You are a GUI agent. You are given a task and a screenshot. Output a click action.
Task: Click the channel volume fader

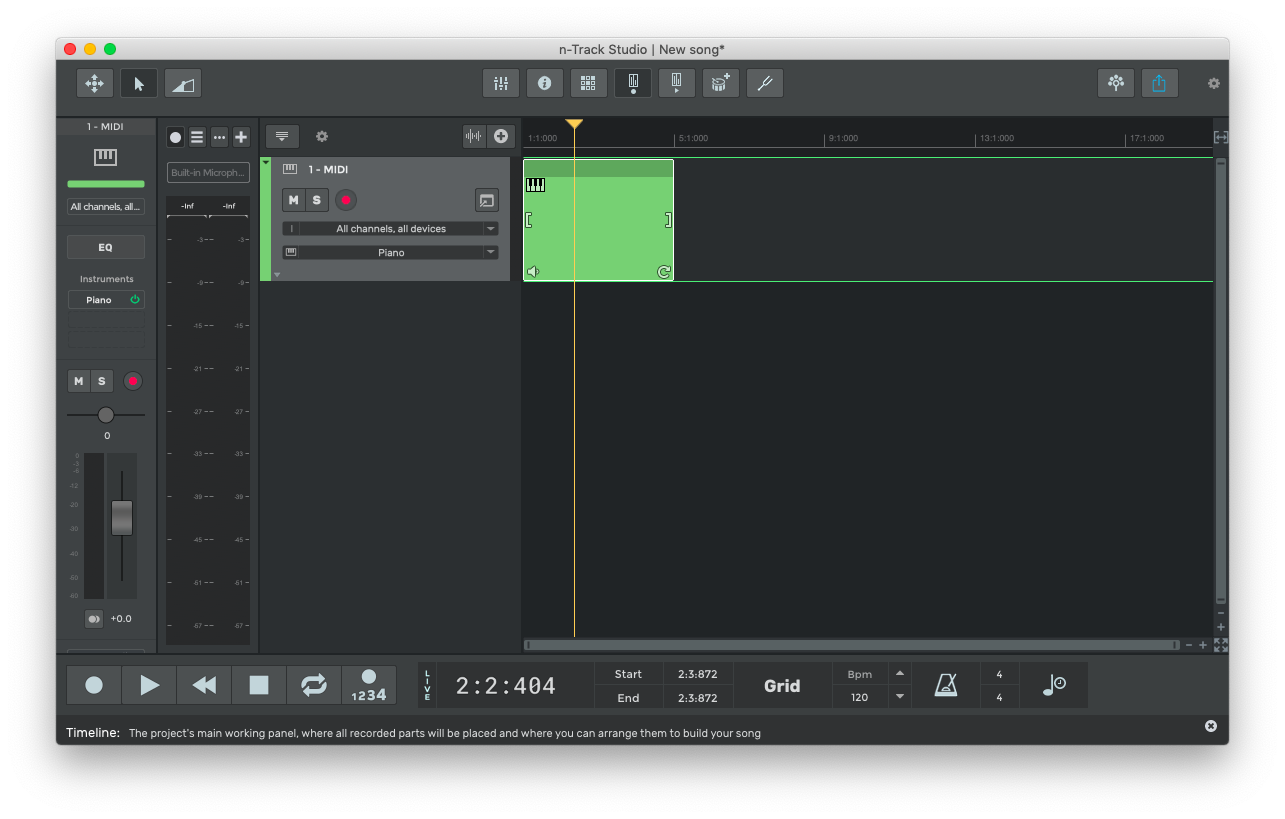122,517
